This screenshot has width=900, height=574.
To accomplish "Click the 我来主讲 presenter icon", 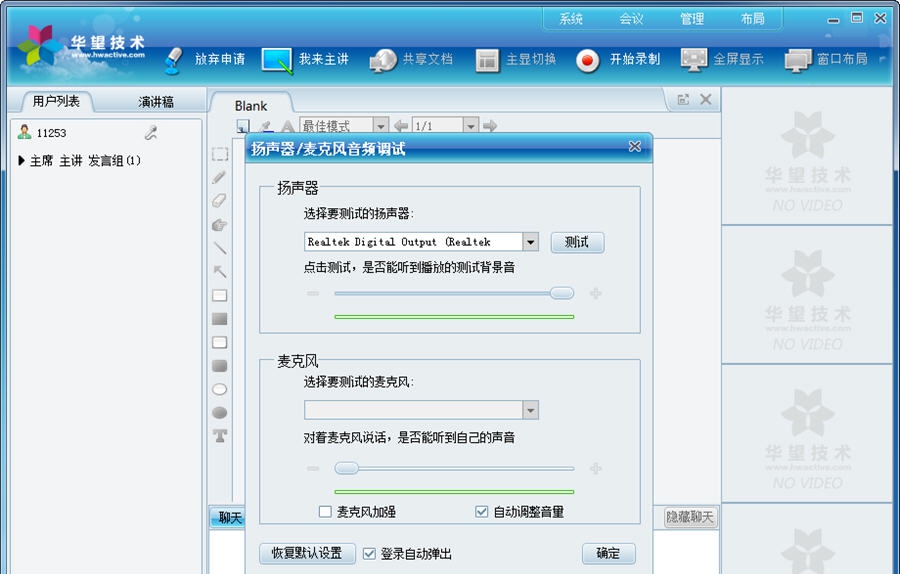I will point(277,59).
